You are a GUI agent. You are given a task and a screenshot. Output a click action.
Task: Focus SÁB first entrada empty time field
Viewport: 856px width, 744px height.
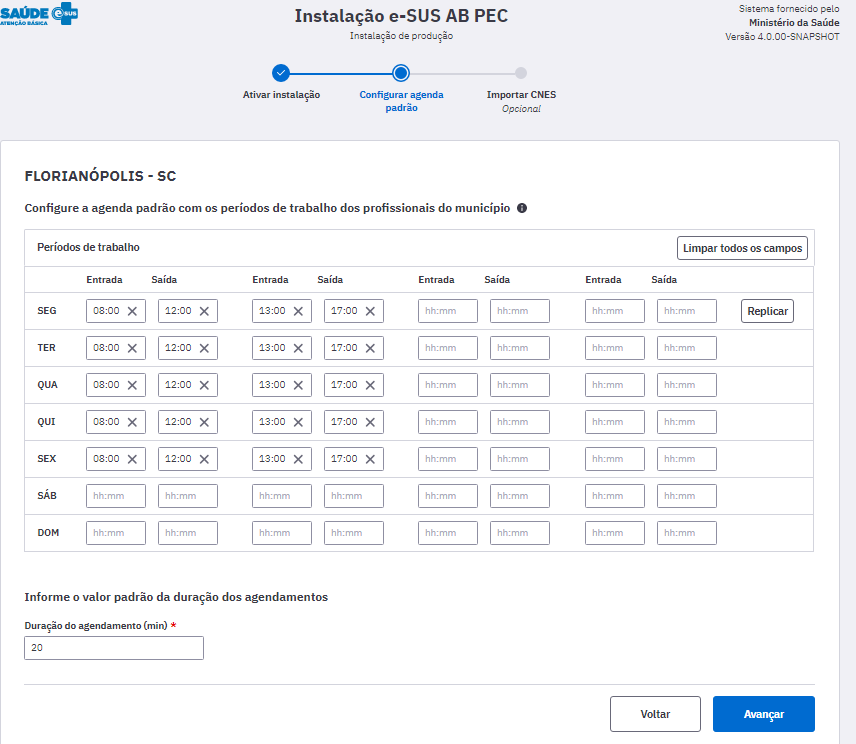(x=116, y=496)
